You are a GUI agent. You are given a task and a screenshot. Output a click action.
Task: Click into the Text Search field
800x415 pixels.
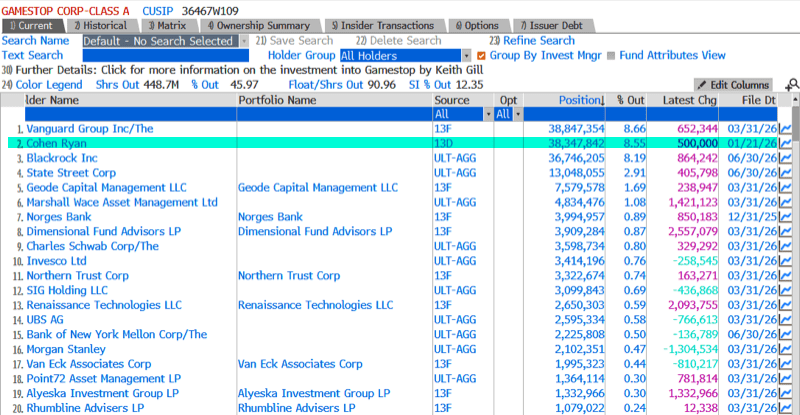tap(166, 56)
